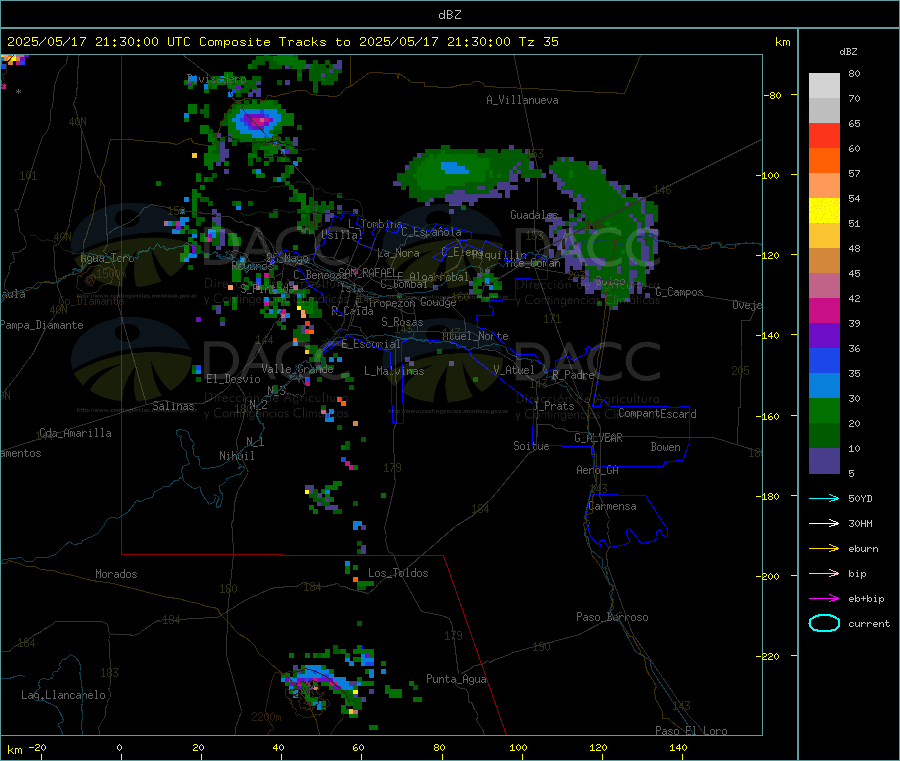Viewport: 900px width, 761px height.
Task: Click the Lag.Llancanelo label
Action: click(63, 695)
